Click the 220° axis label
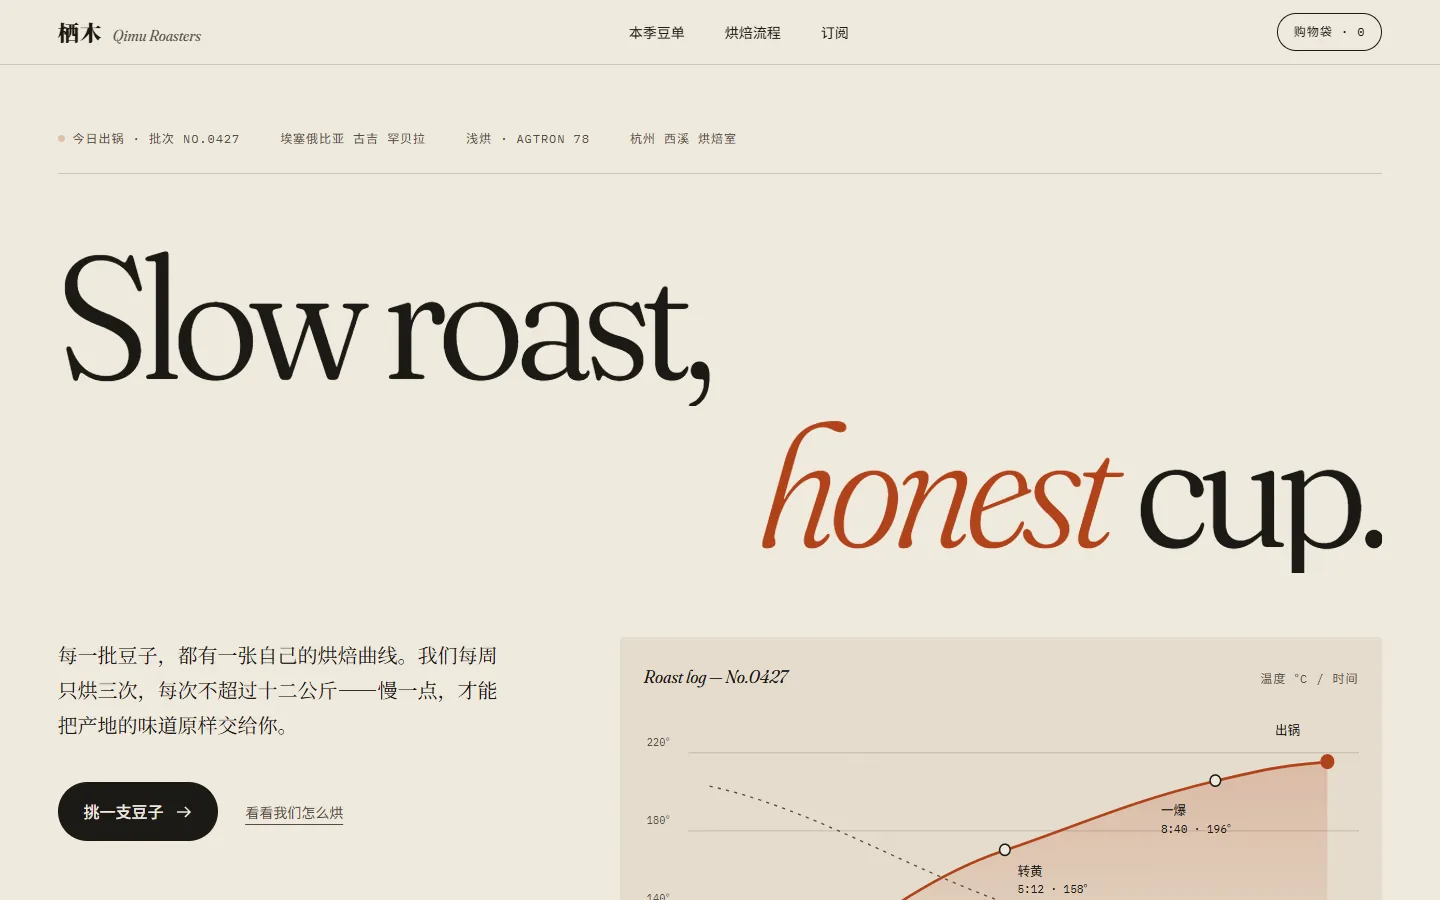 [658, 742]
